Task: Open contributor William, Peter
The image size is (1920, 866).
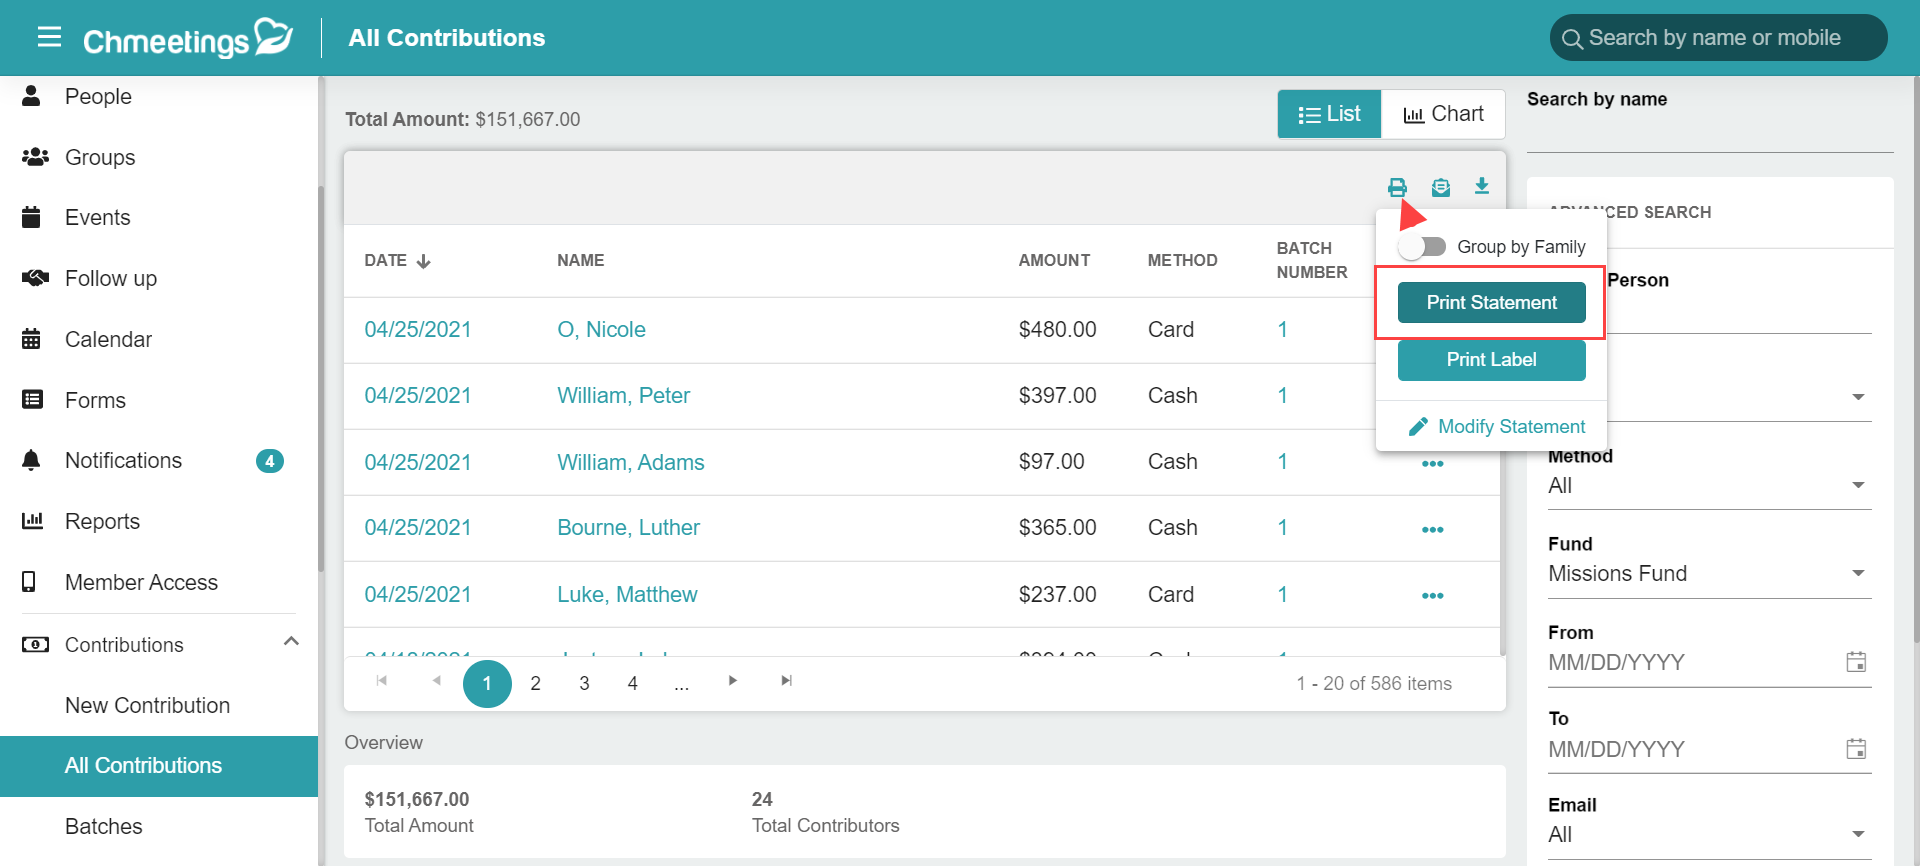Action: tap(623, 396)
